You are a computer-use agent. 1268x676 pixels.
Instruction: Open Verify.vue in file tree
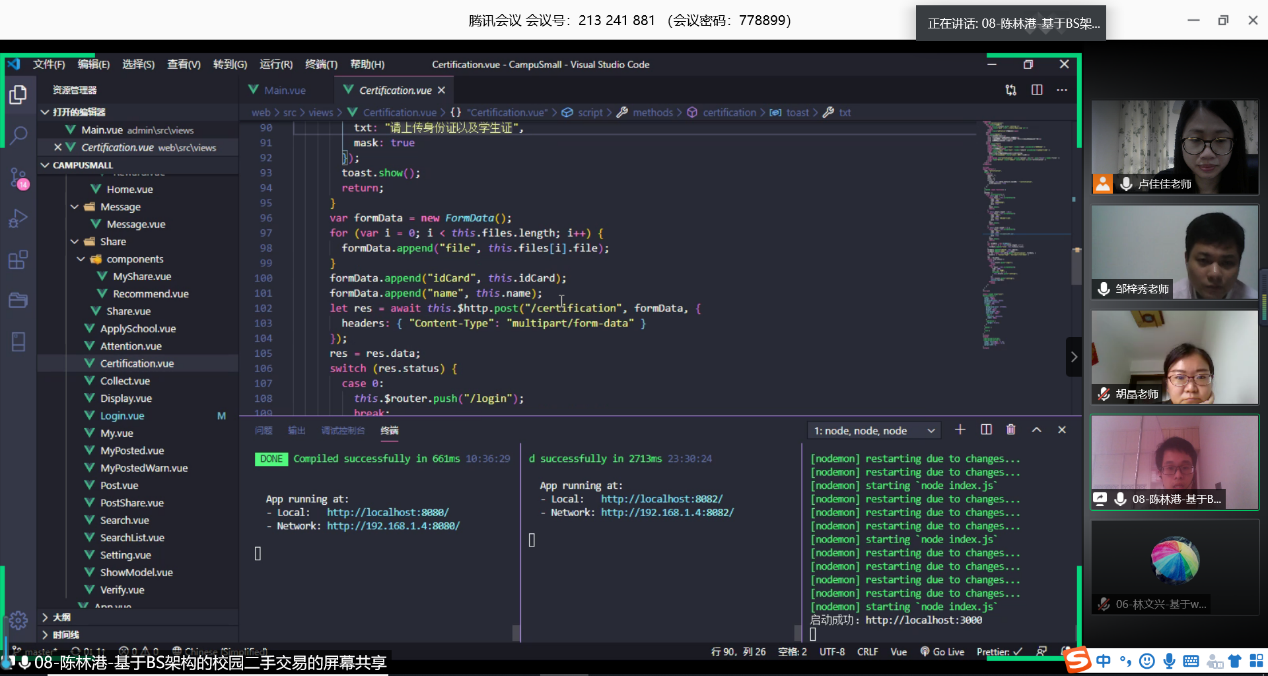pyautogui.click(x=122, y=590)
